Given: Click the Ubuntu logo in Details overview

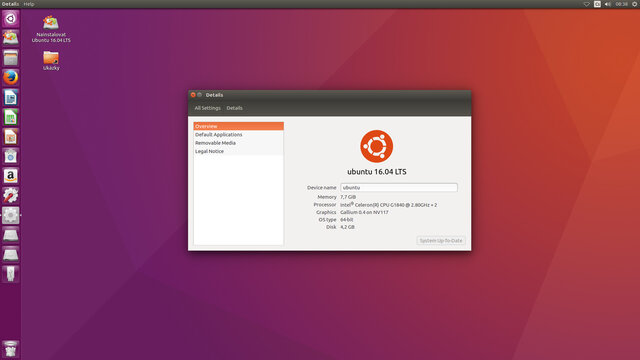Looking at the screenshot, I should [376, 146].
